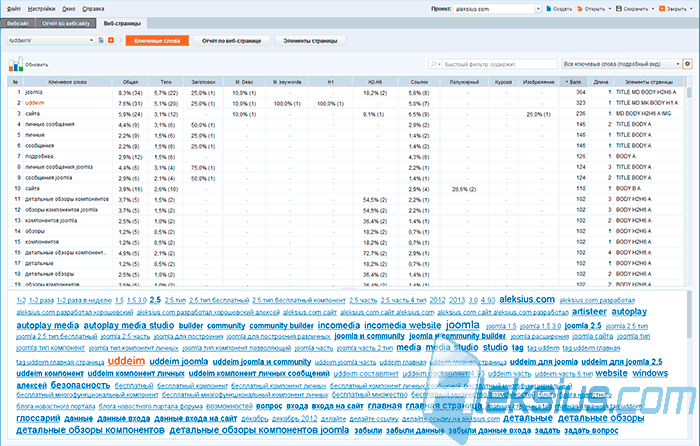
Task: Open the orange uddeim tag in the cloud
Action: 126,361
